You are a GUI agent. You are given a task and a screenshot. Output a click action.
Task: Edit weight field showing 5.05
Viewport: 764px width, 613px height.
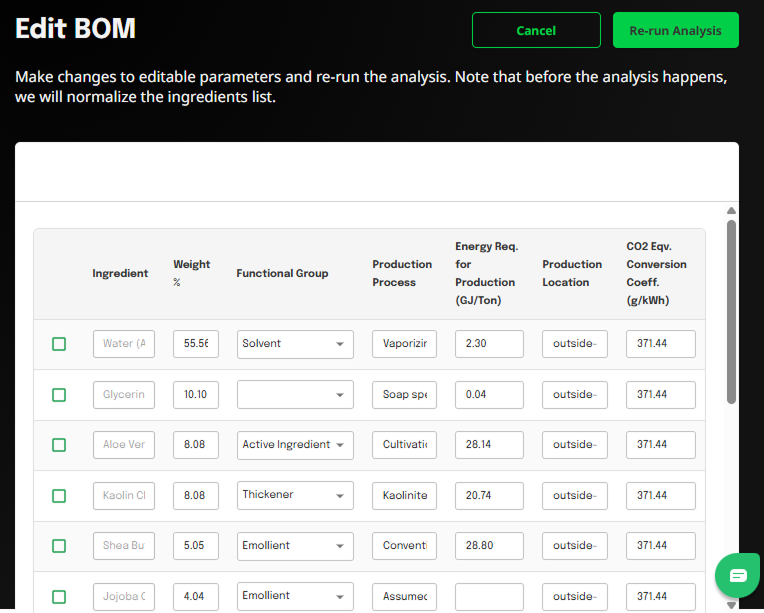(x=196, y=546)
